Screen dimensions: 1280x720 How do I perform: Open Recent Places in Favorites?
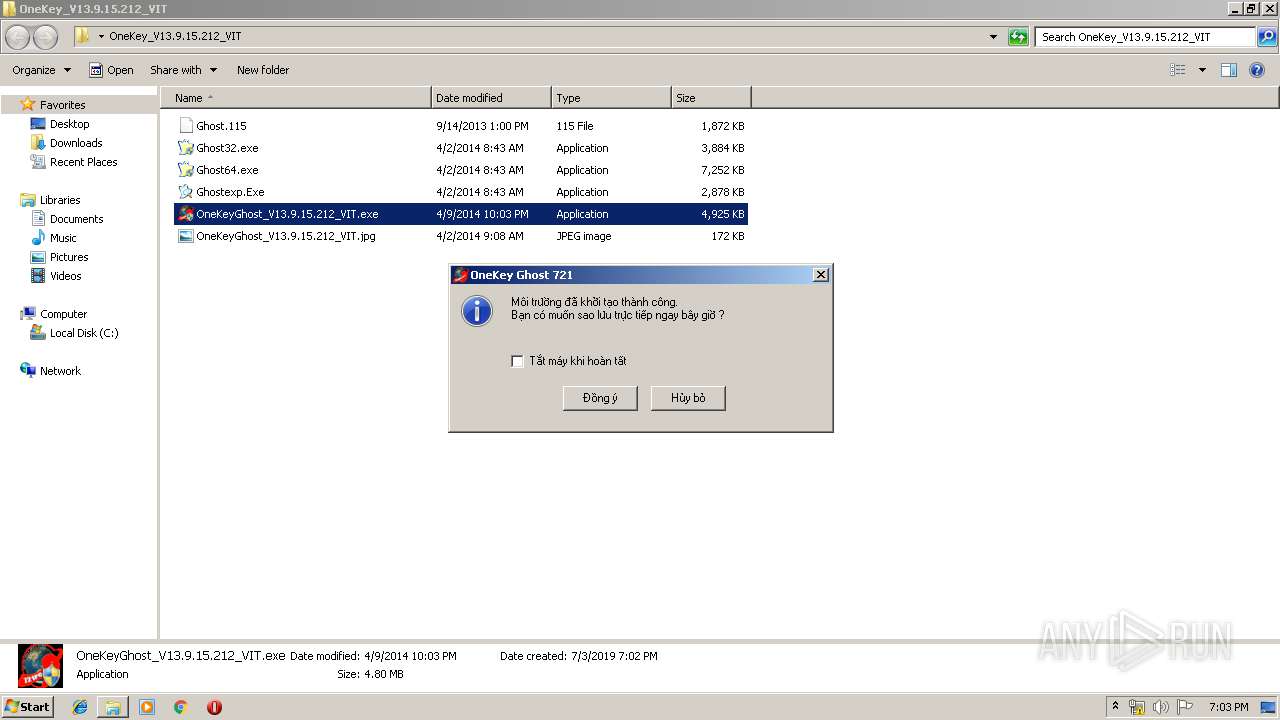tap(83, 162)
